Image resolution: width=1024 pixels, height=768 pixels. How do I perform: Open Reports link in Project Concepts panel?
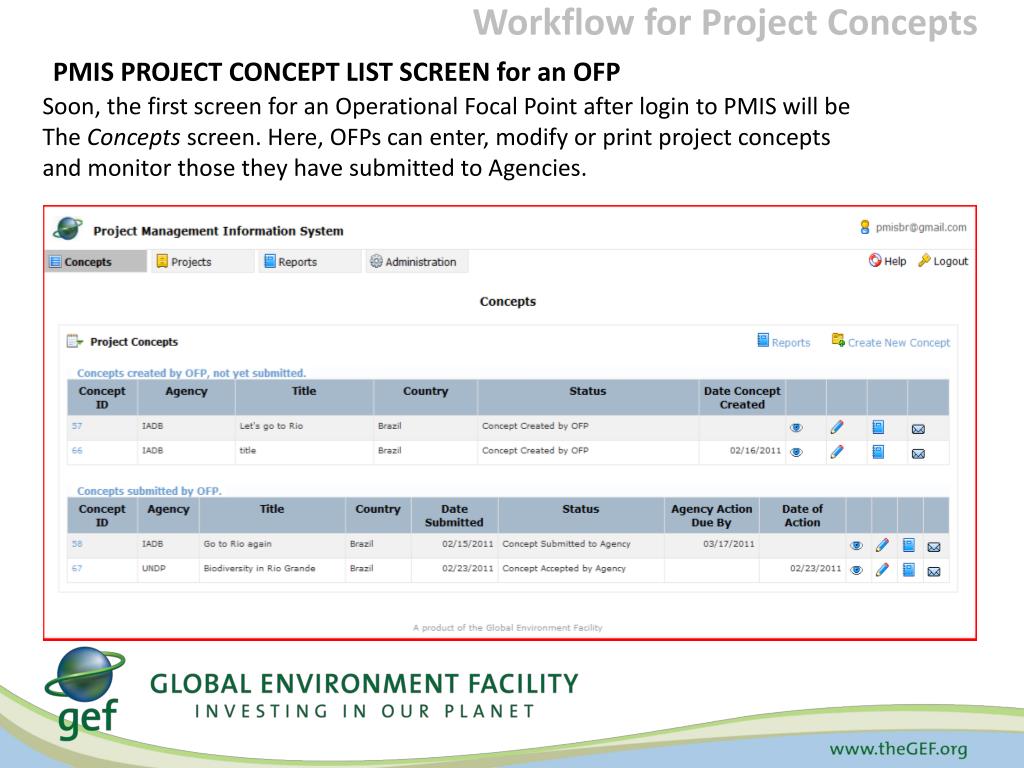coord(784,342)
